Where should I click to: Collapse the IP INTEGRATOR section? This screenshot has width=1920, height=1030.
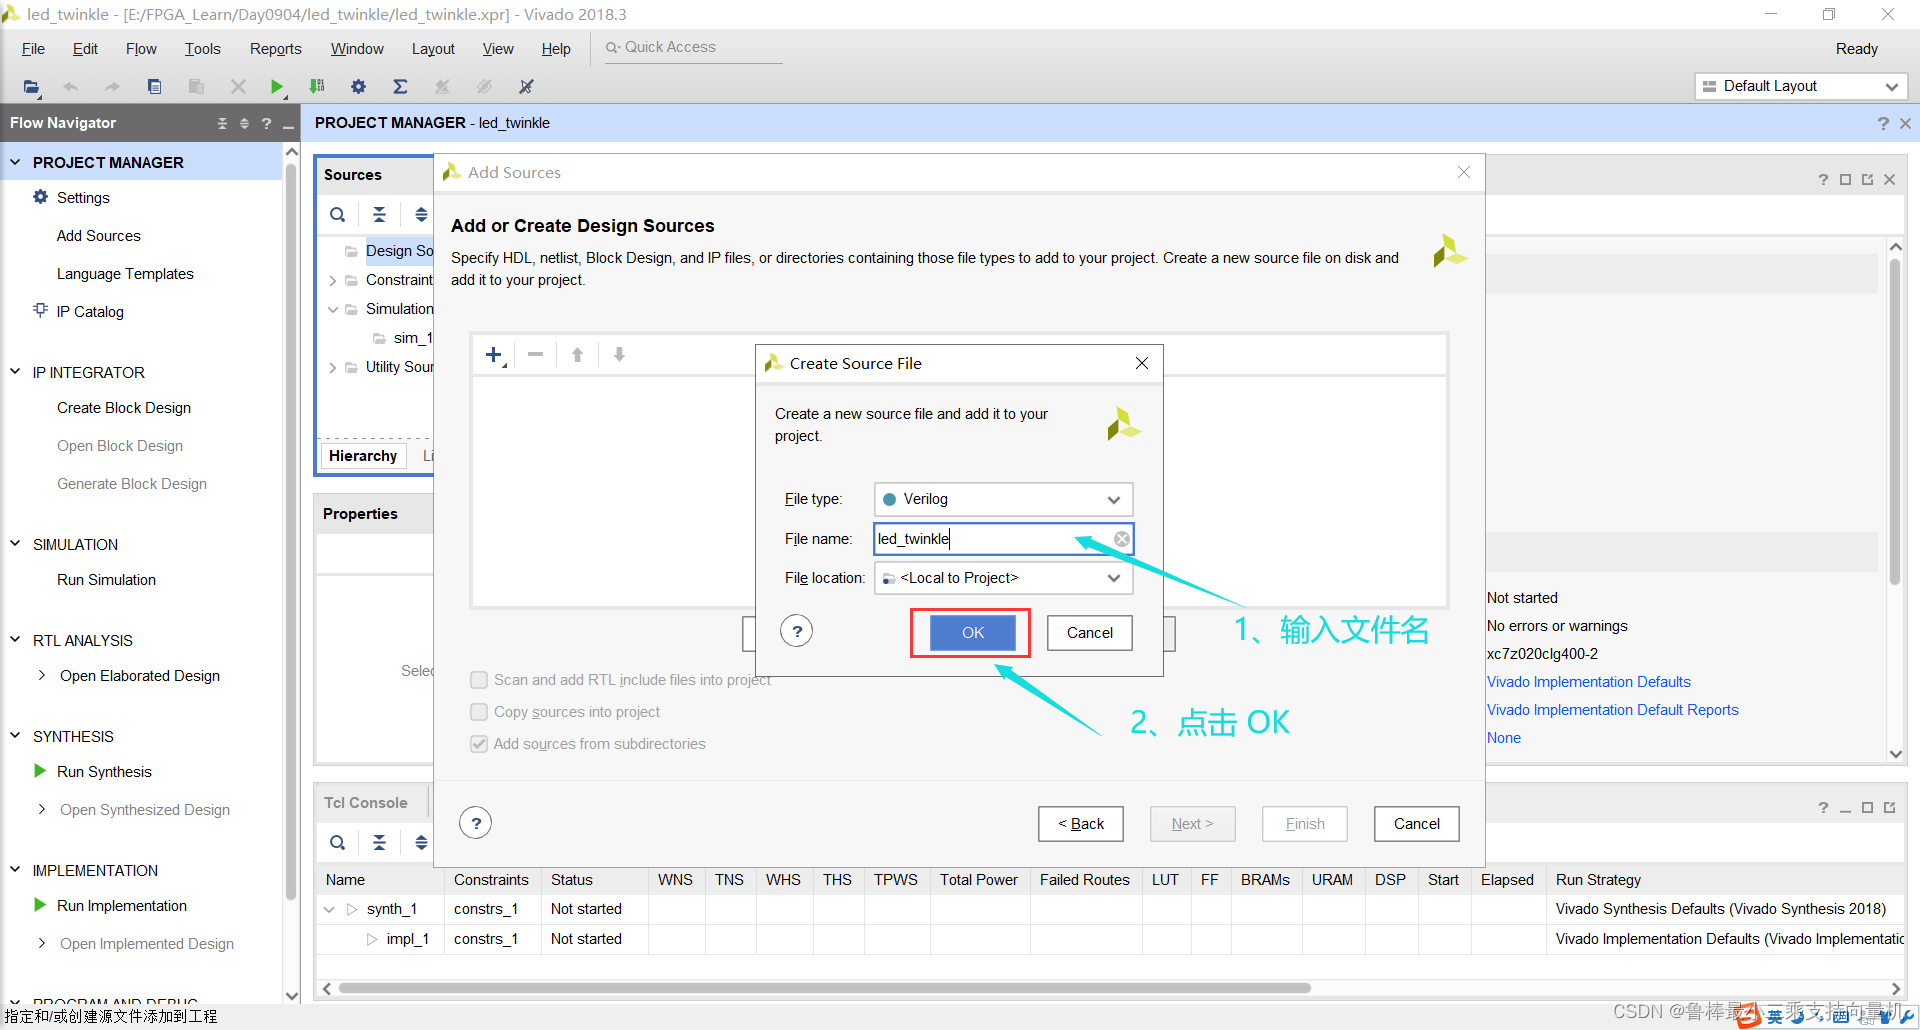click(x=15, y=372)
